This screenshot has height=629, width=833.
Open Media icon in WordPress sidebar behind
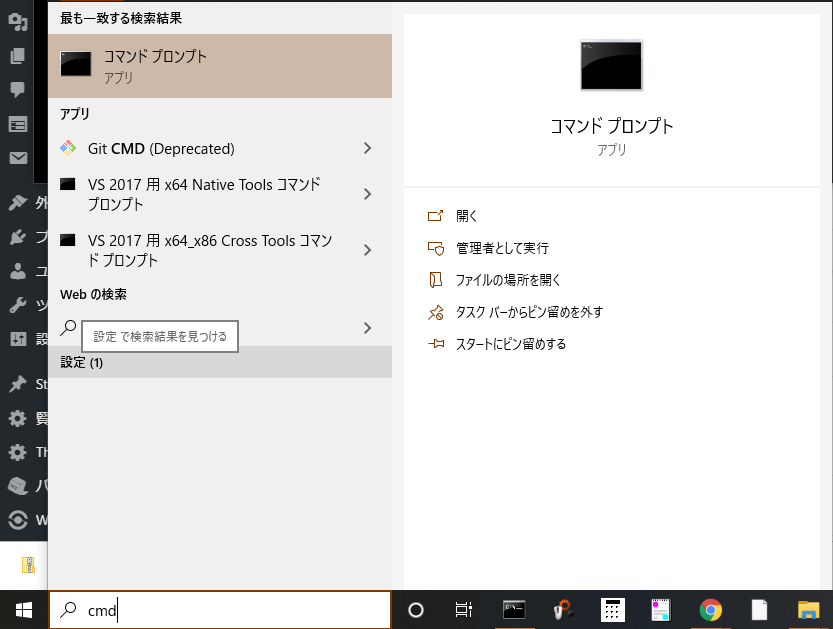tap(18, 22)
